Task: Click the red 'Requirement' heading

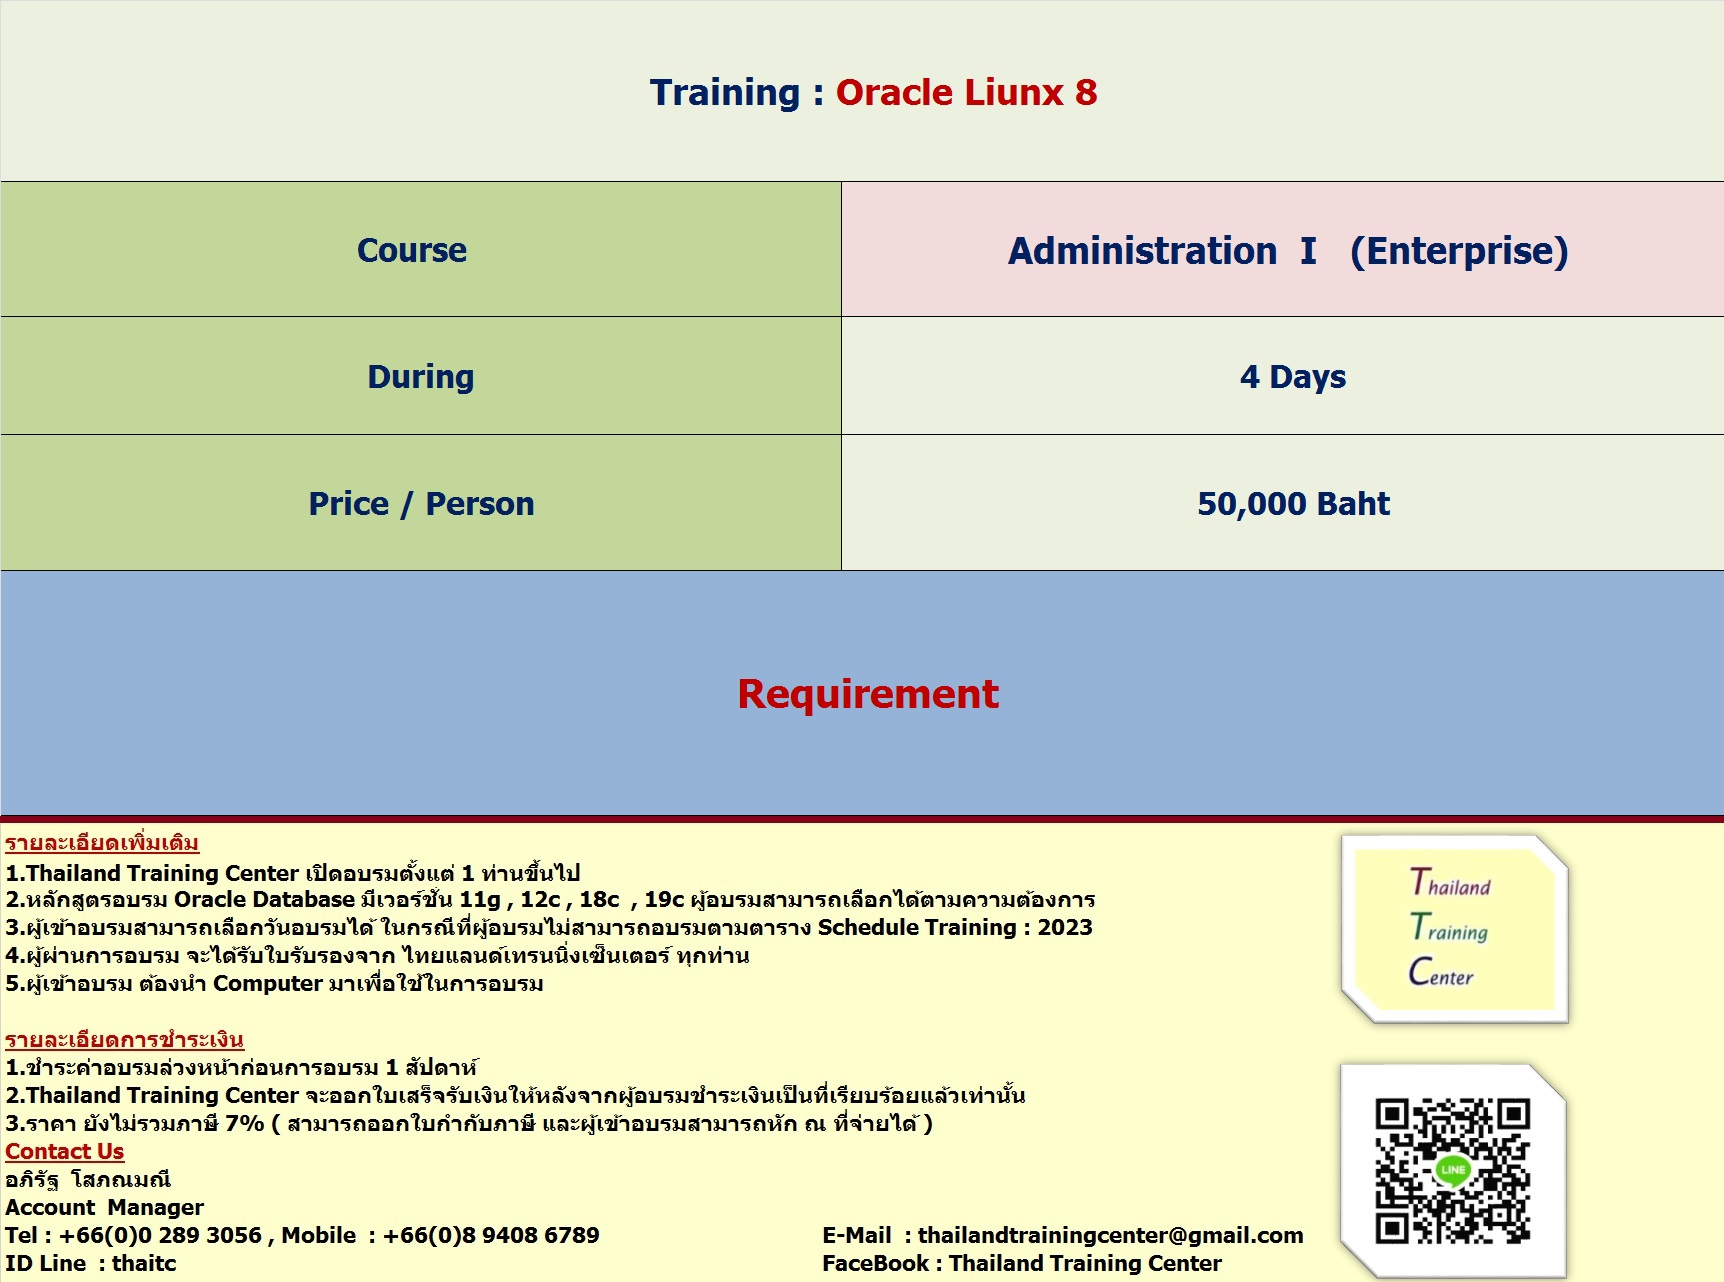Action: [x=868, y=693]
